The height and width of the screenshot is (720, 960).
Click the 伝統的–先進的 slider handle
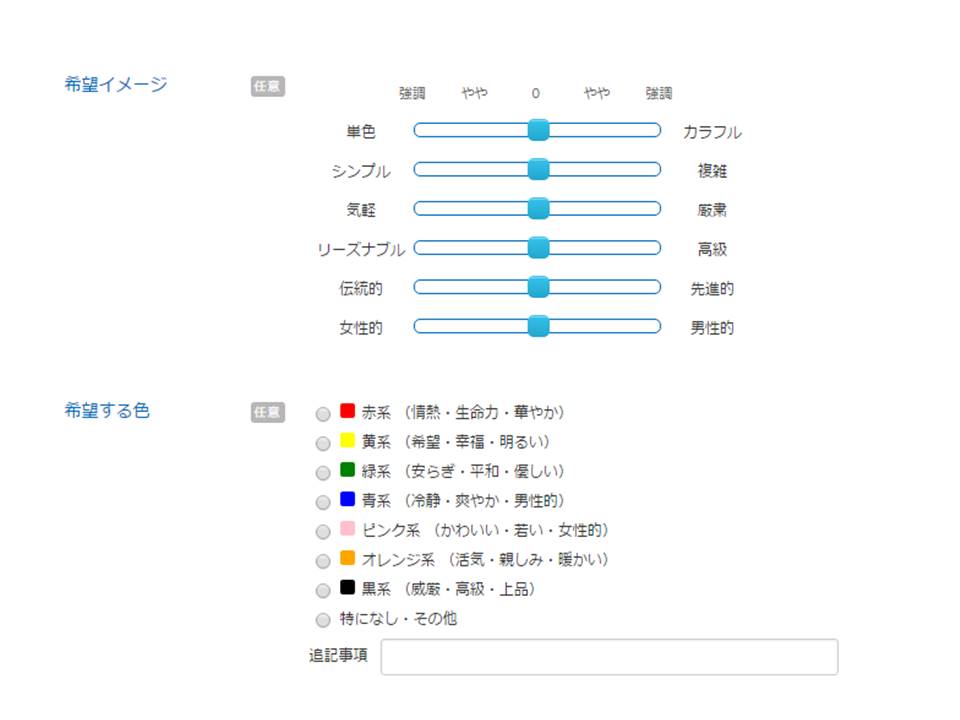click(x=538, y=287)
